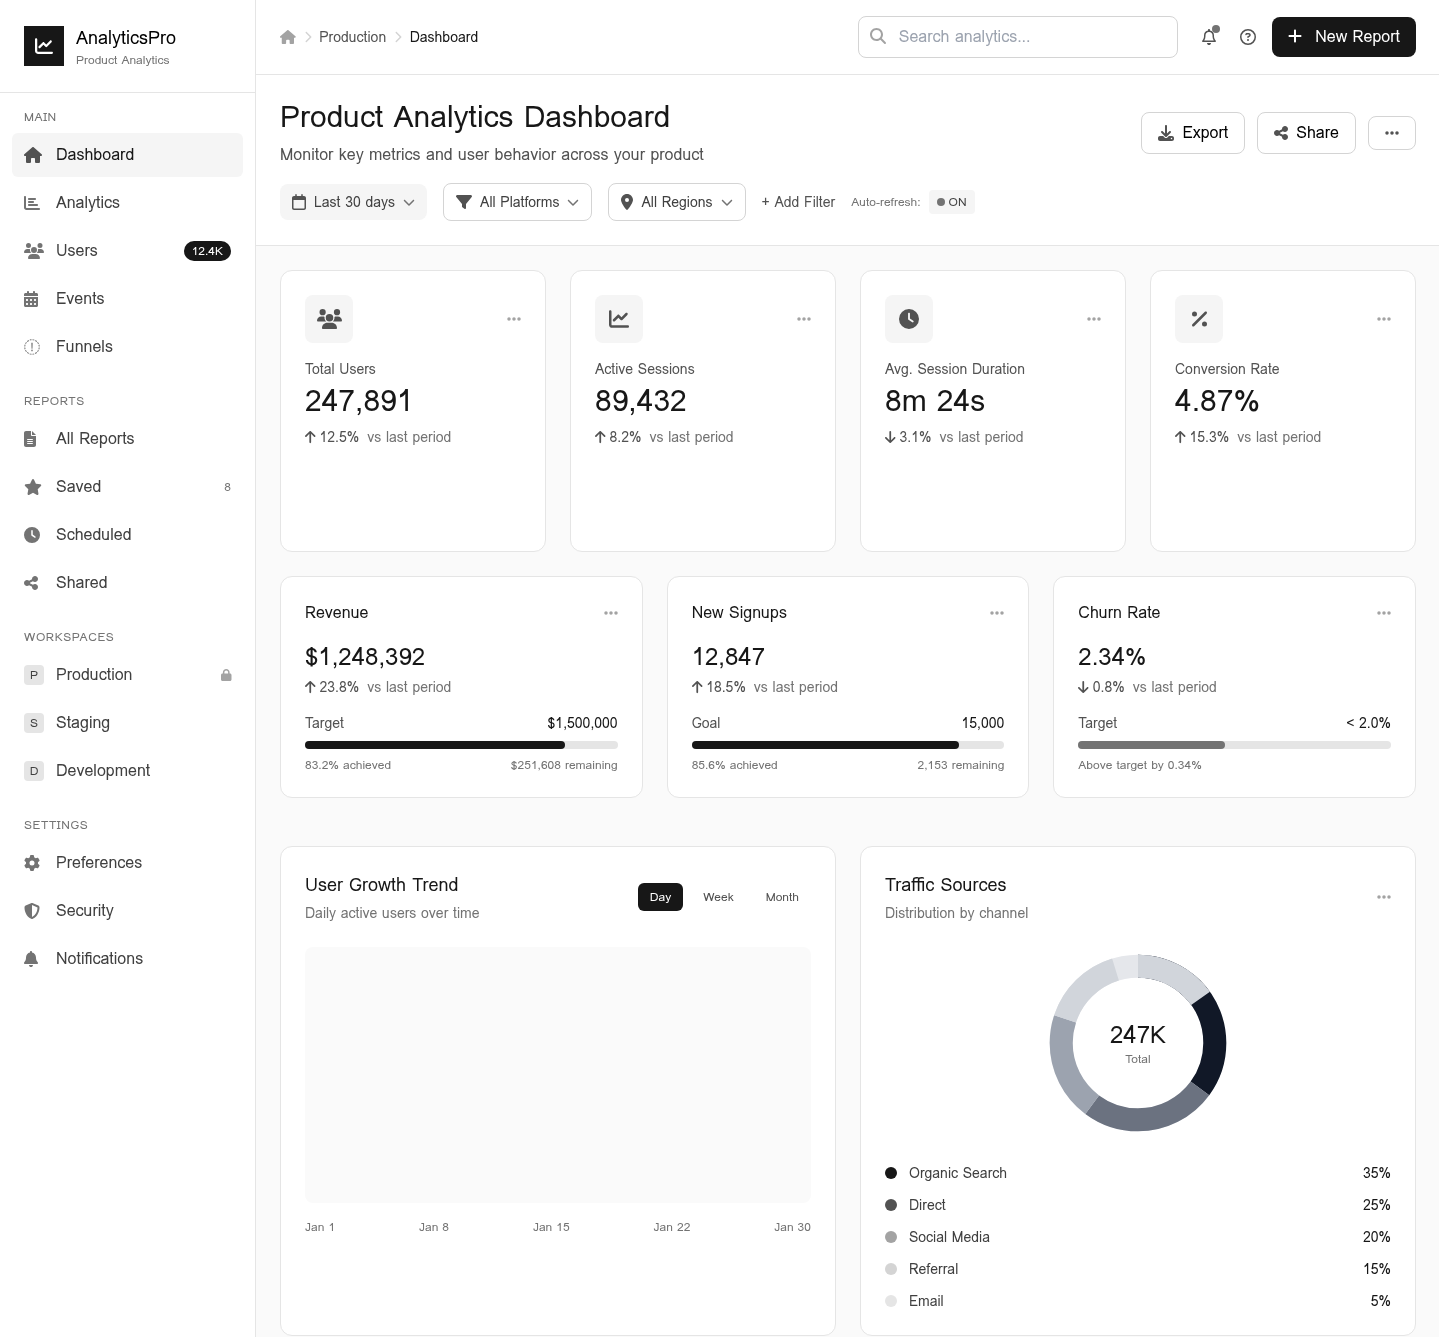Open the All Platforms filter dropdown
This screenshot has height=1337, width=1439.
click(517, 202)
